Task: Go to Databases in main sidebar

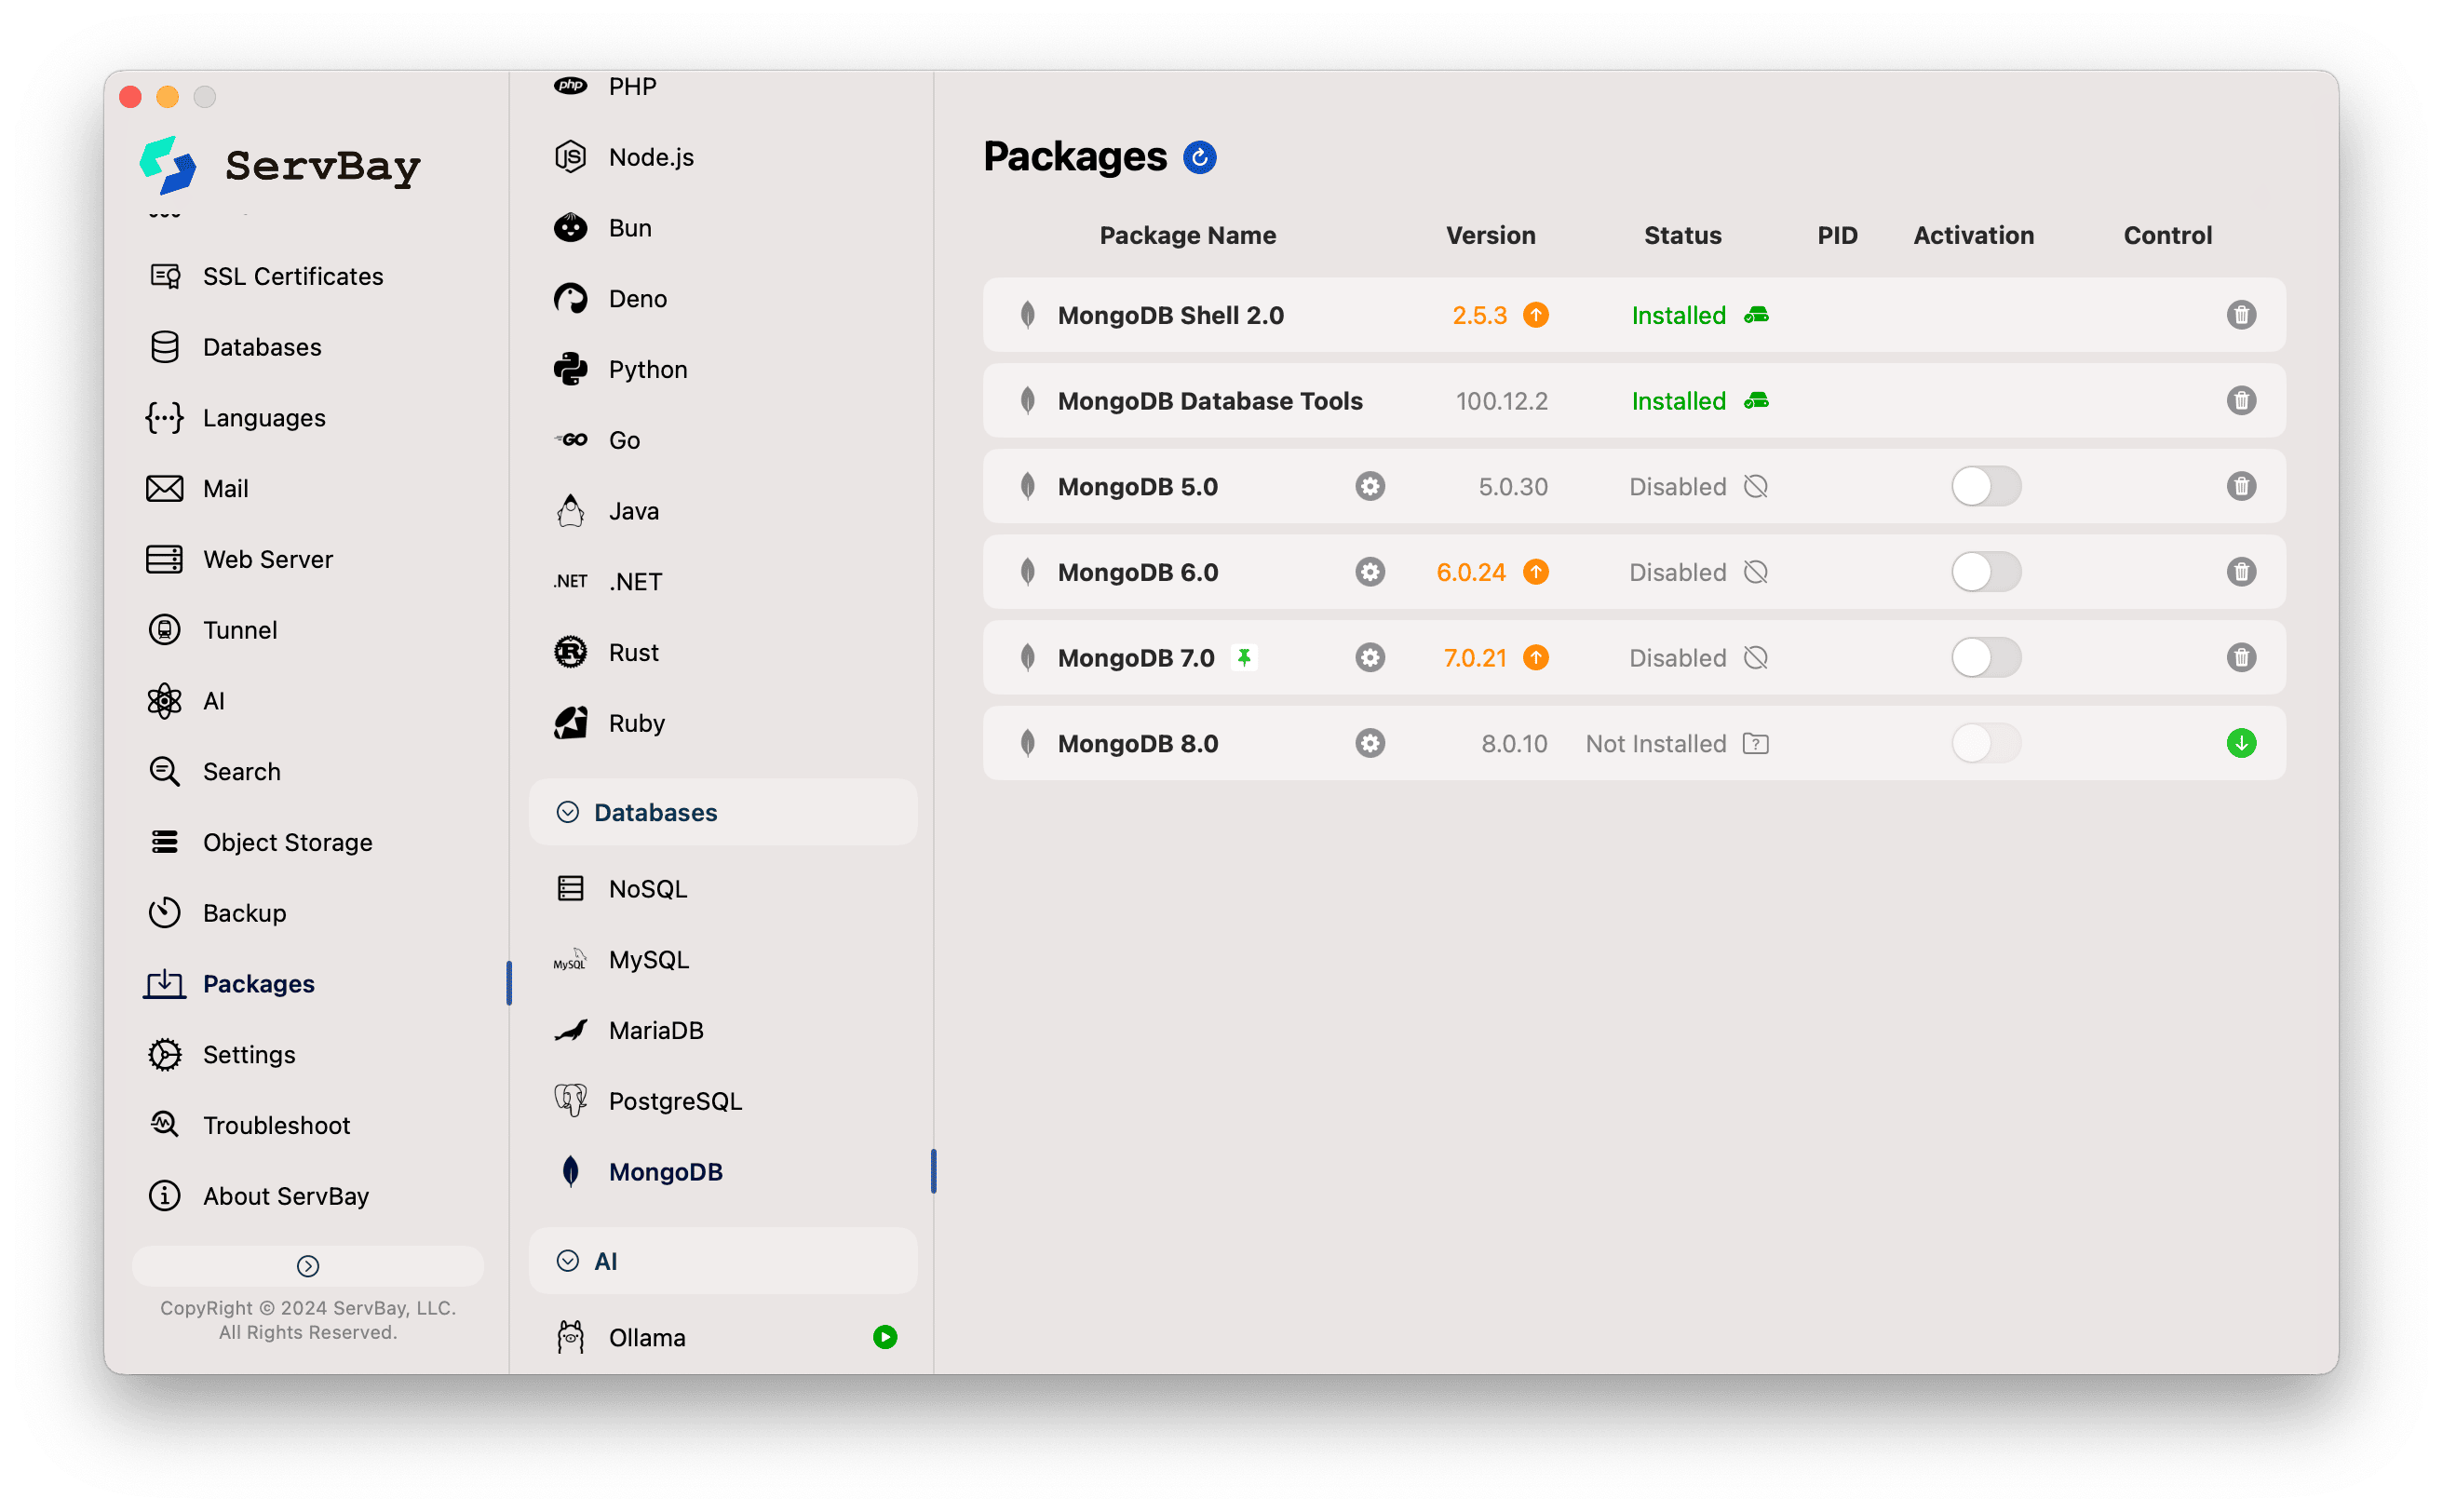Action: click(234, 347)
